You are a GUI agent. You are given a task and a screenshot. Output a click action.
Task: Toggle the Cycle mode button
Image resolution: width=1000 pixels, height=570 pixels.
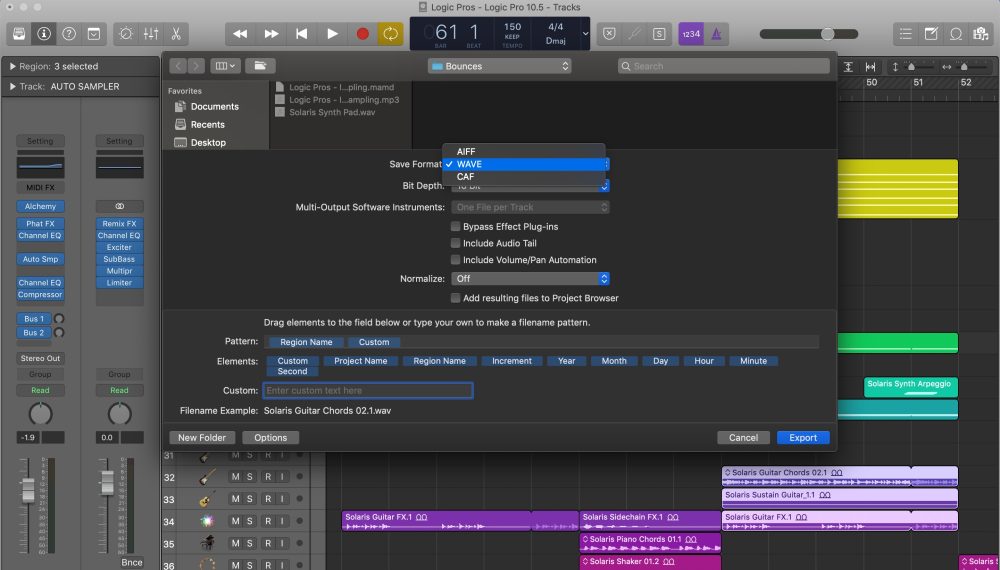[390, 33]
